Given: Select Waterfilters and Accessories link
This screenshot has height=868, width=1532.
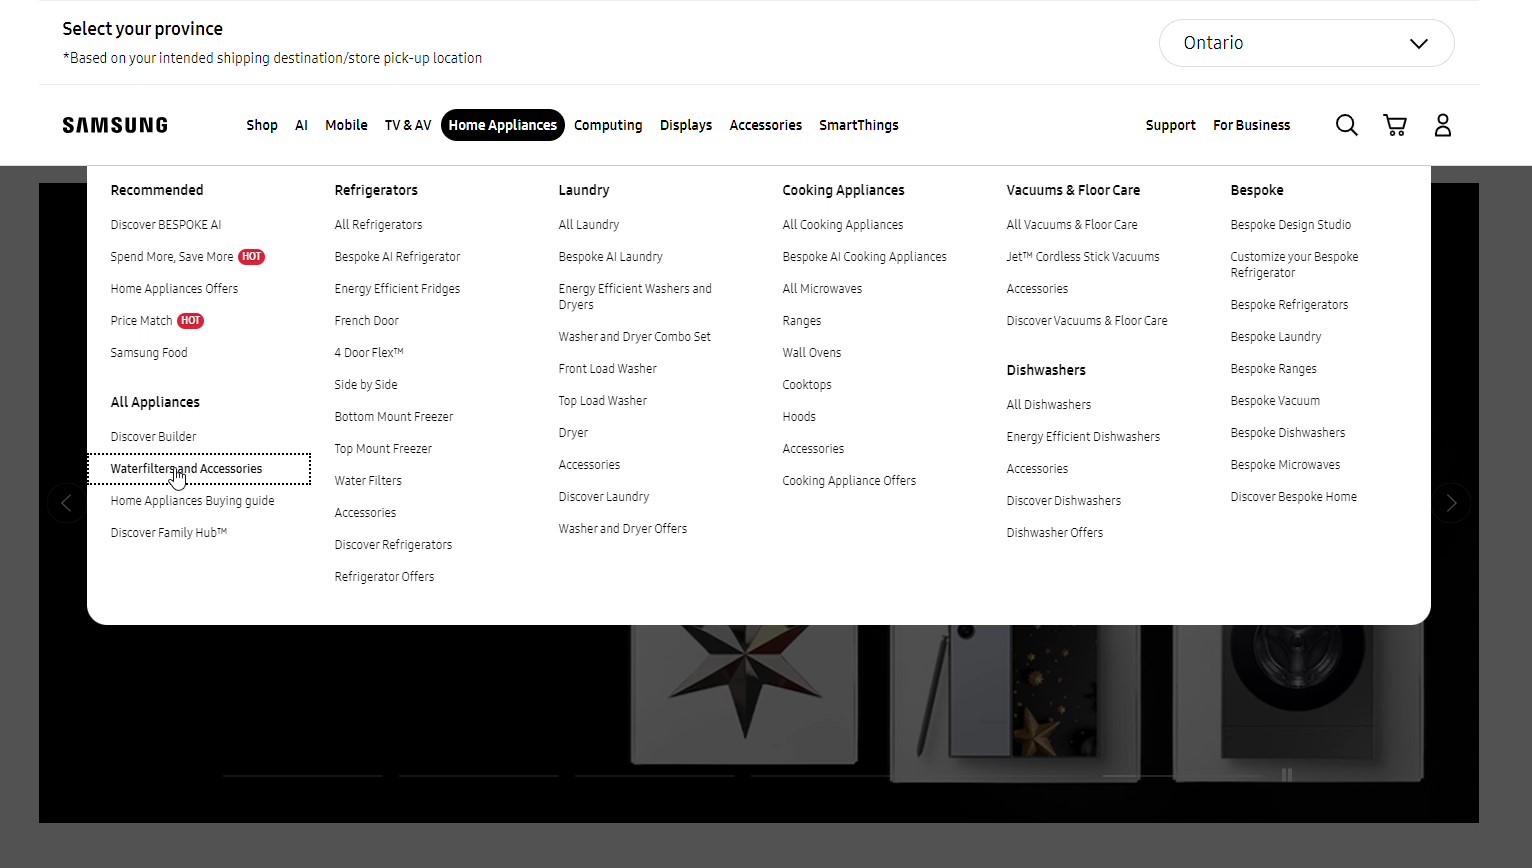Looking at the screenshot, I should tap(187, 469).
